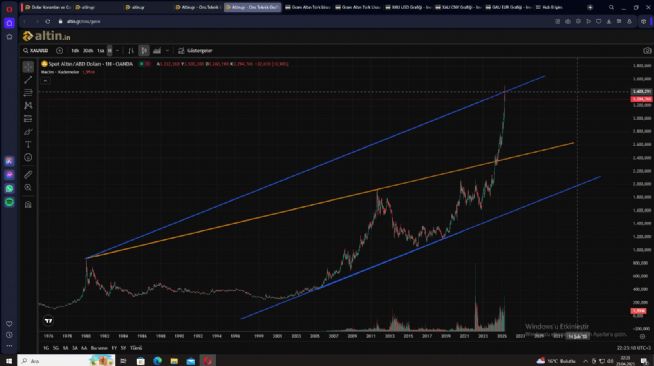
Task: Click the XAUUSD symbol search field
Action: [36, 50]
